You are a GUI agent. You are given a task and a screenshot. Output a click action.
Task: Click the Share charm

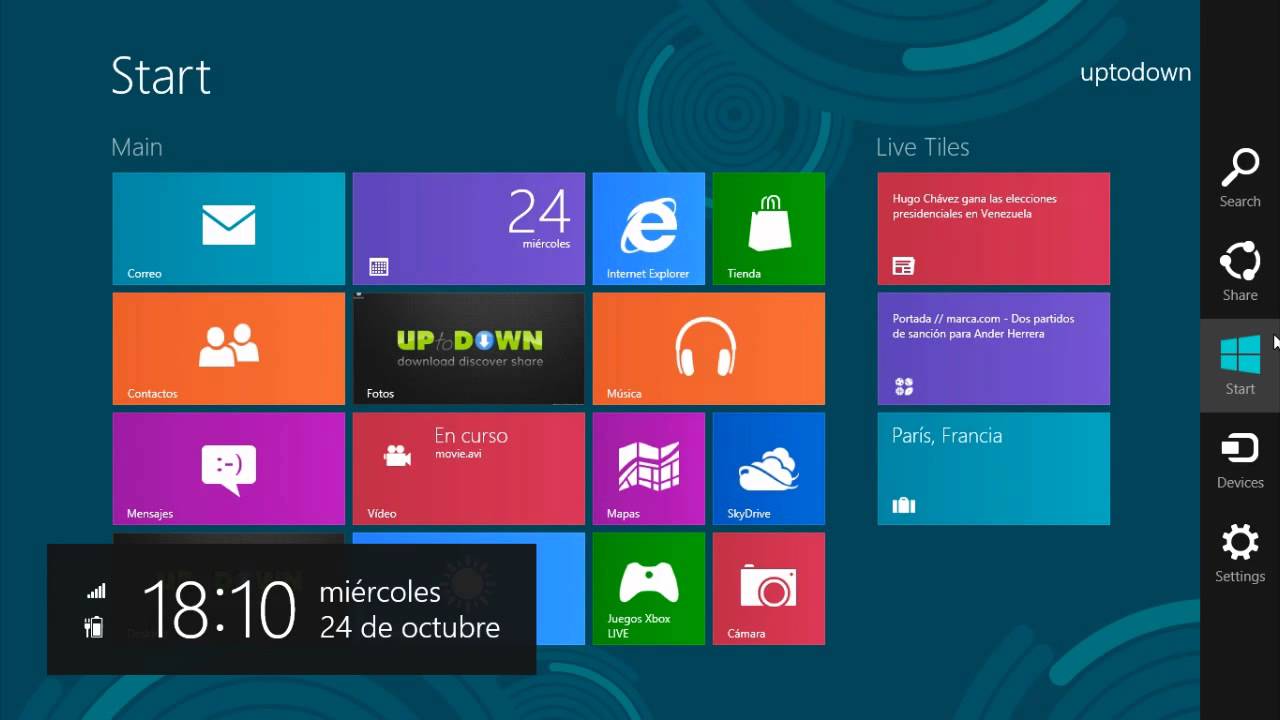tap(1240, 272)
